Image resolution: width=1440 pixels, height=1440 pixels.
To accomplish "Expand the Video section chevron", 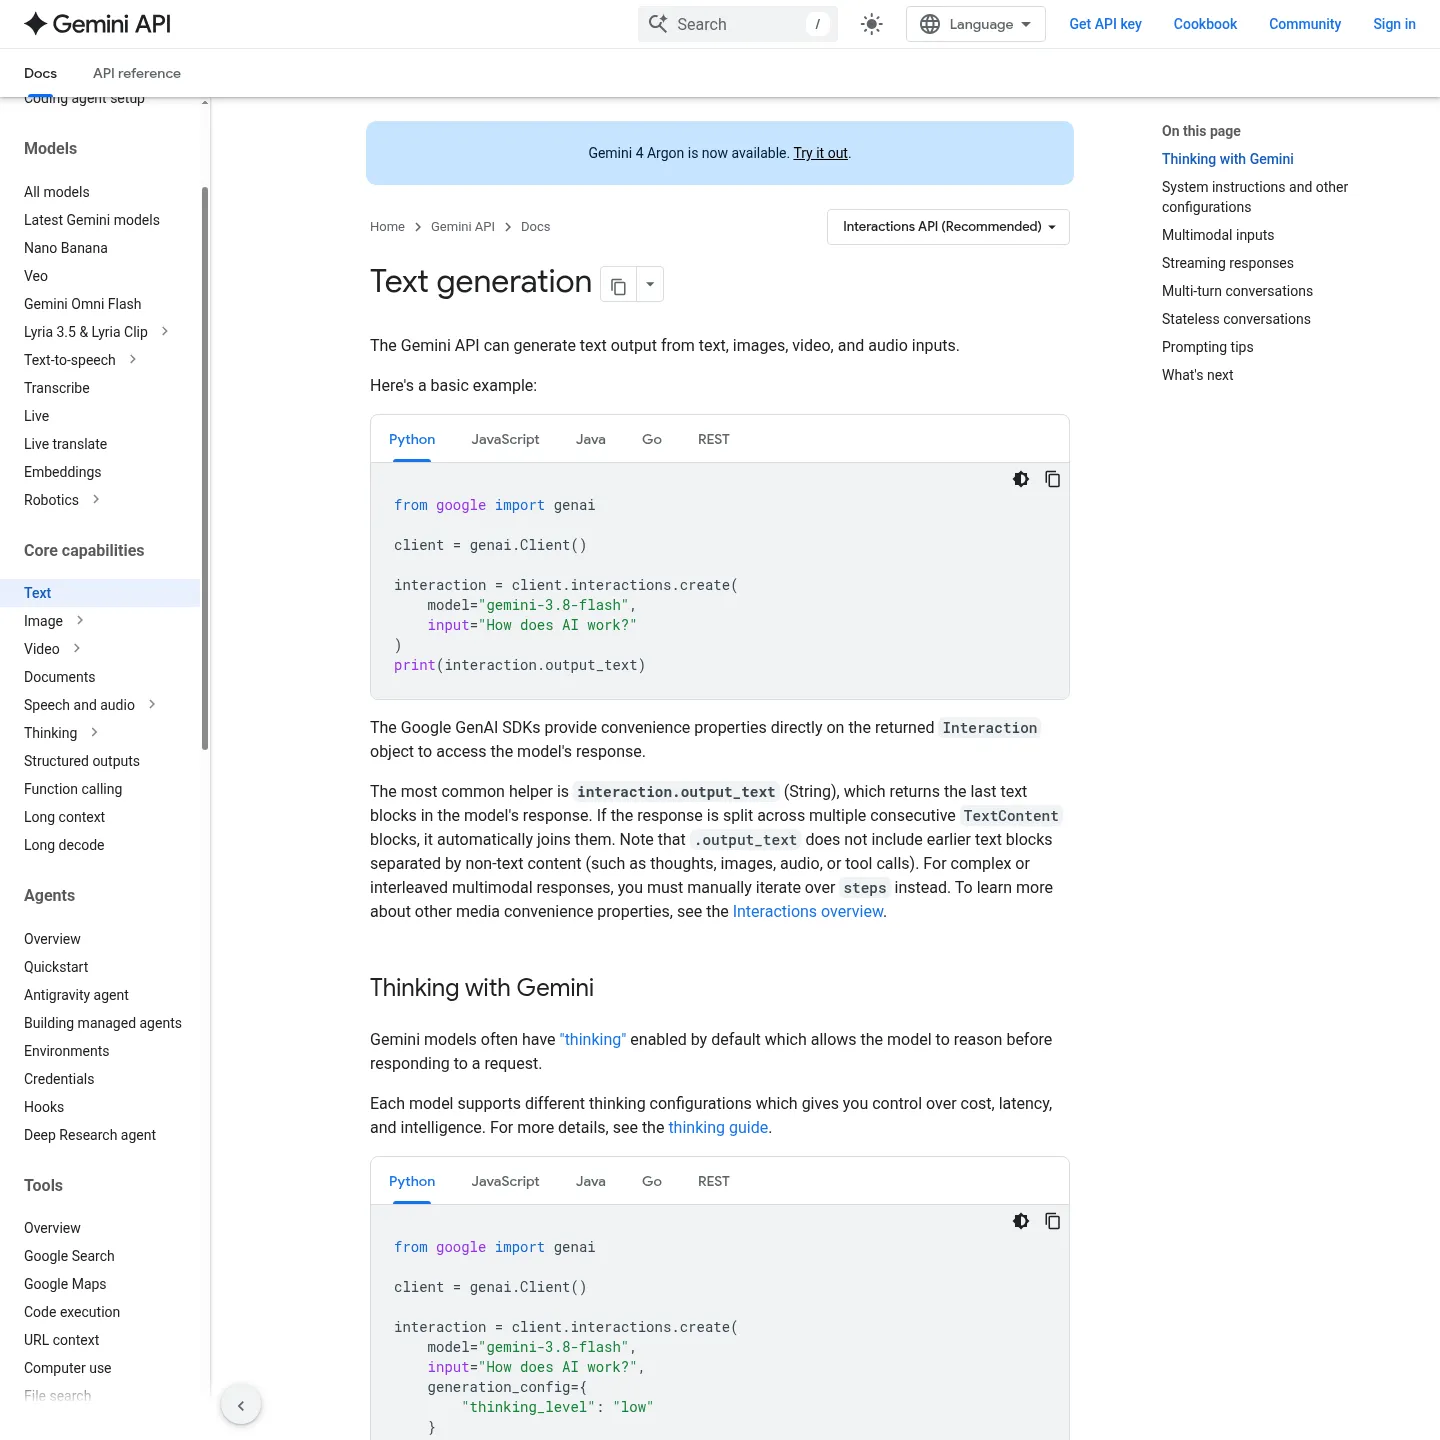I will 77,649.
